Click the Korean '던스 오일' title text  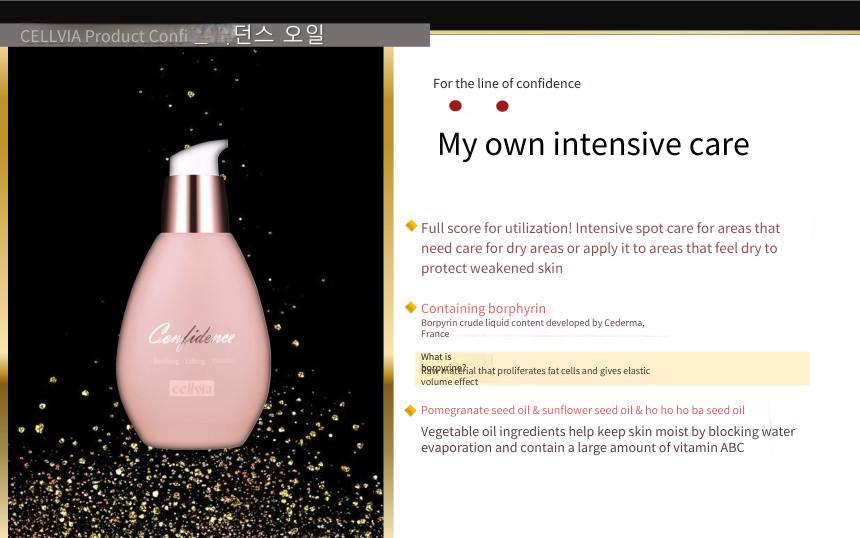(x=279, y=35)
